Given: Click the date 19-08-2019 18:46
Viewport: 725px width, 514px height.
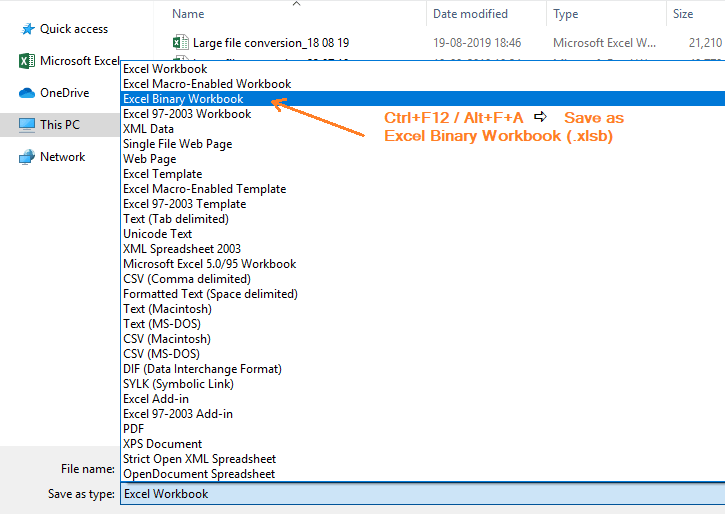Looking at the screenshot, I should point(477,43).
